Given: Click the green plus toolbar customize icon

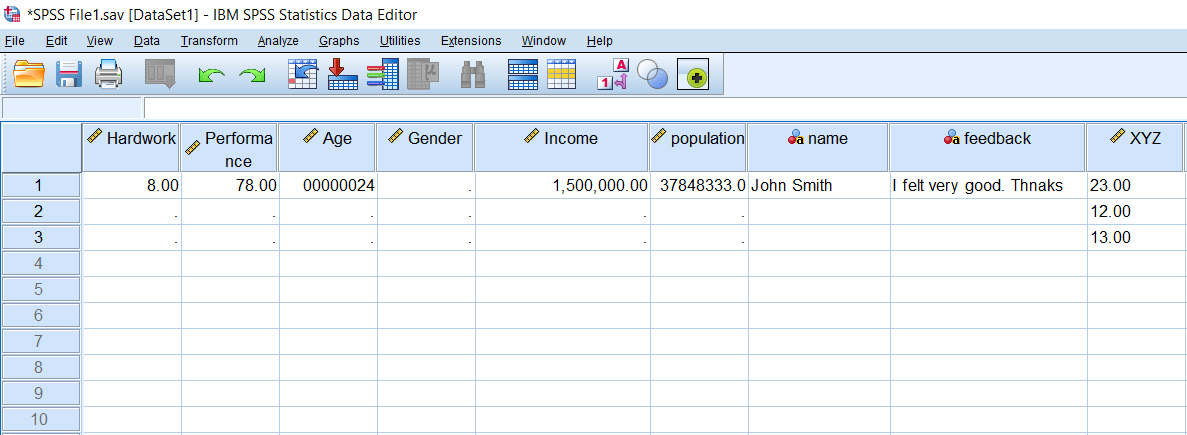Looking at the screenshot, I should pyautogui.click(x=693, y=75).
